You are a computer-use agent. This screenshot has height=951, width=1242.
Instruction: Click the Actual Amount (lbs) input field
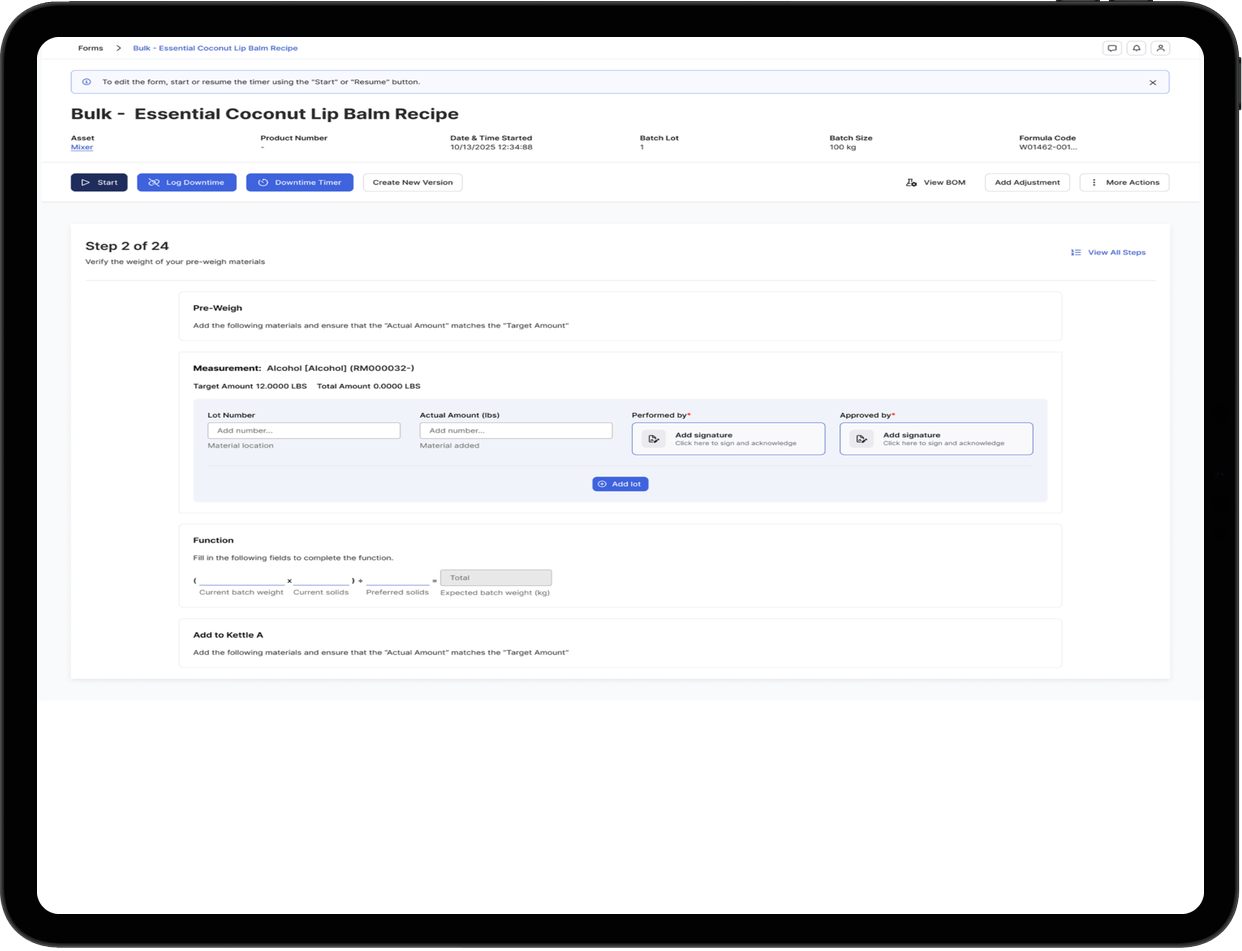tap(516, 431)
